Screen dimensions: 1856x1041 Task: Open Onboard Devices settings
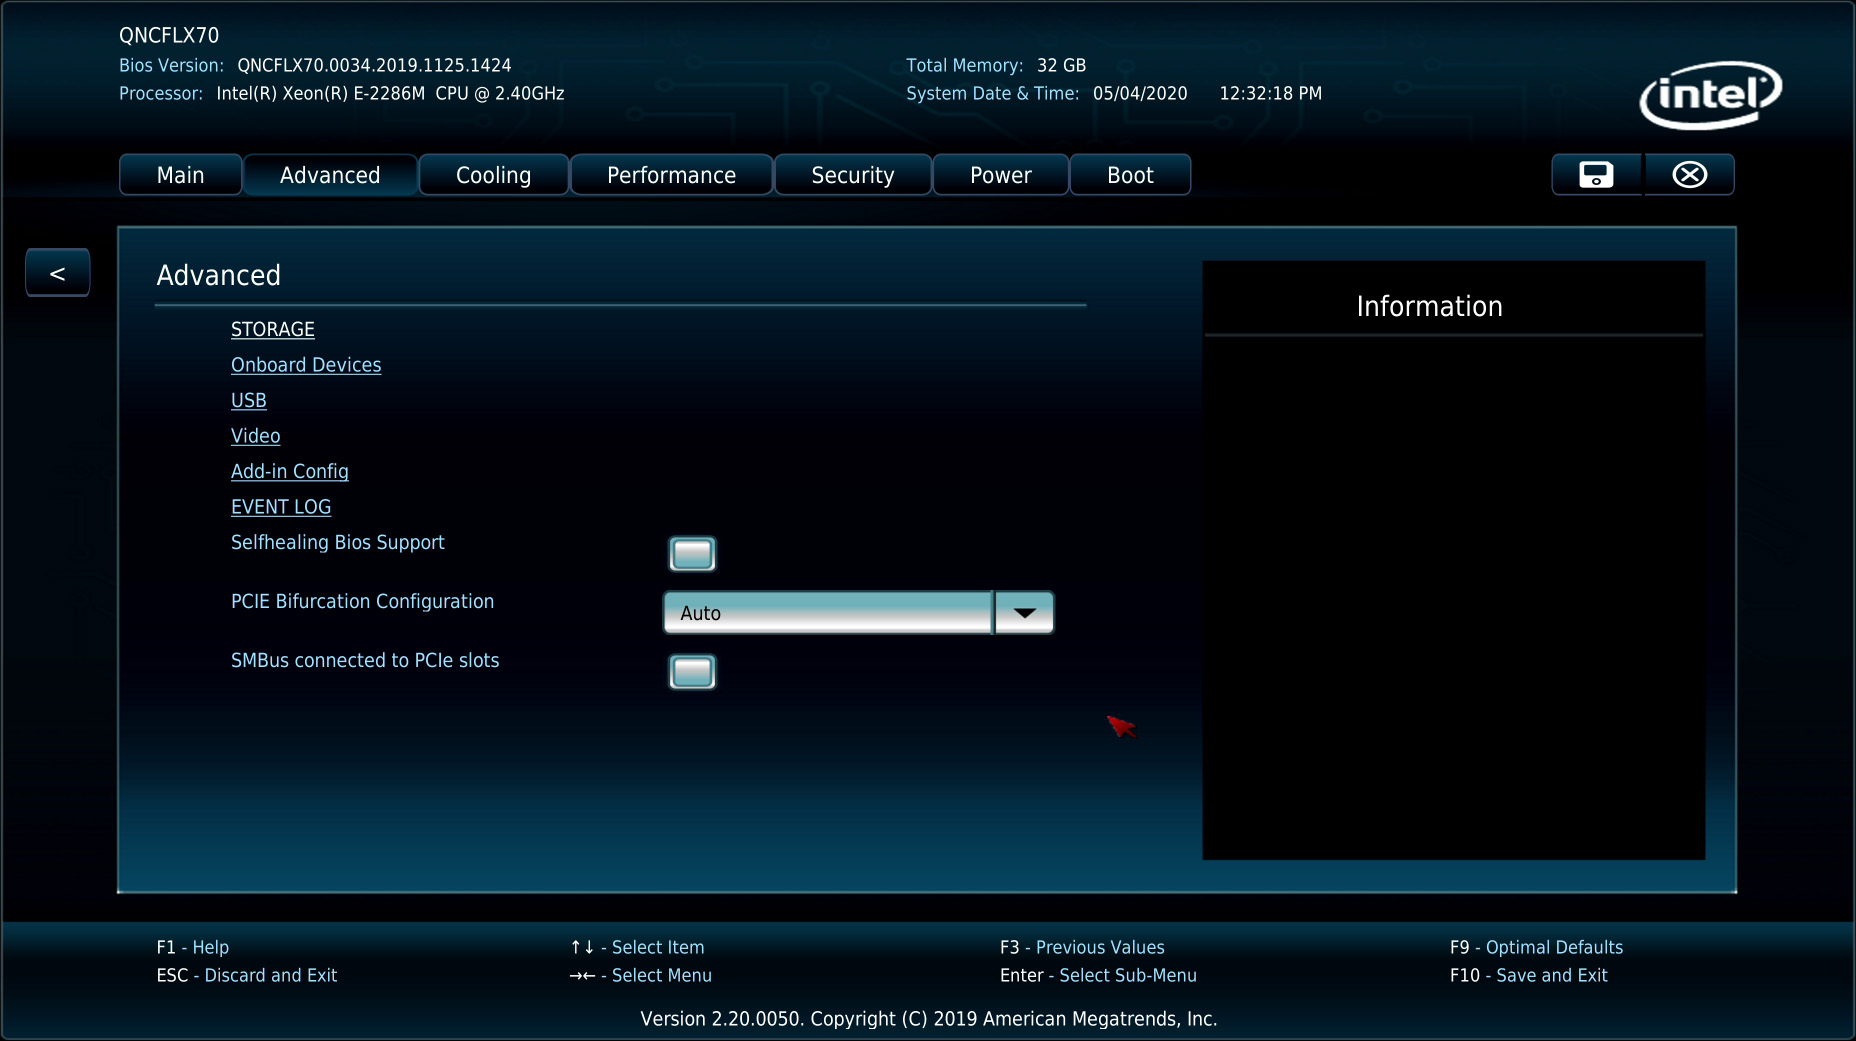306,365
